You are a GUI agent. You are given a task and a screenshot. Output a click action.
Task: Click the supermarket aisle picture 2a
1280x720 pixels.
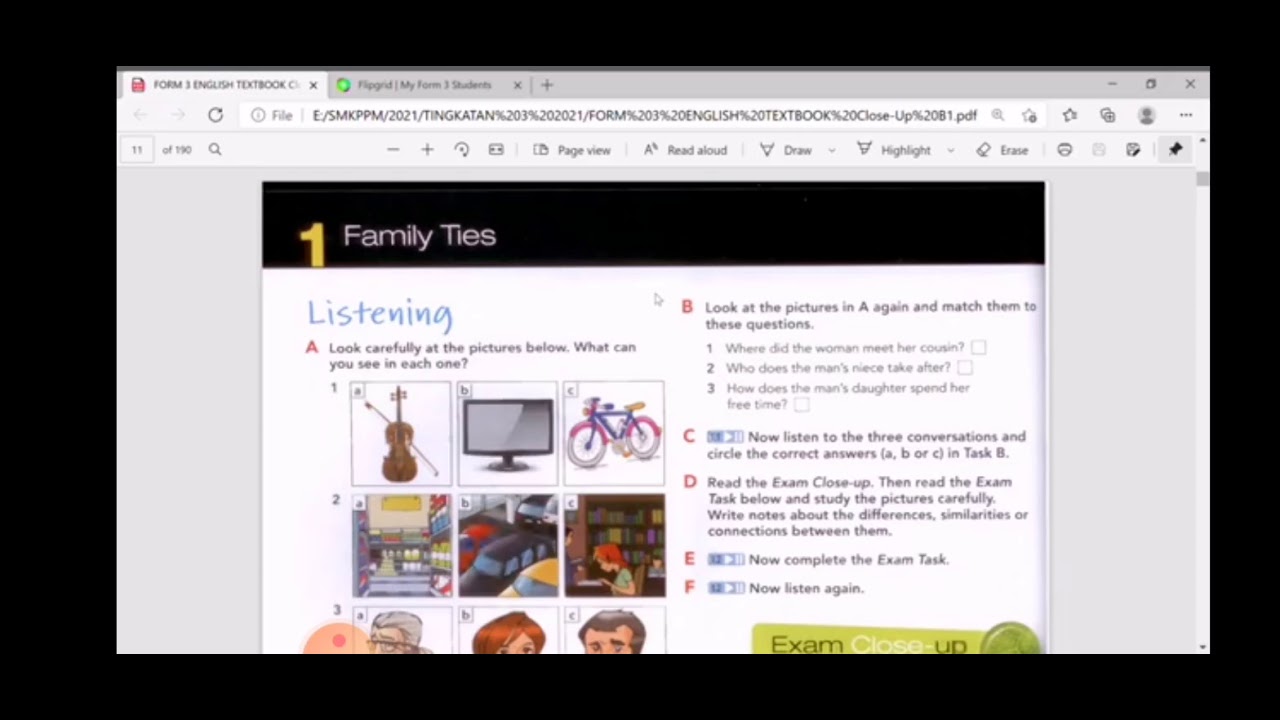point(401,546)
